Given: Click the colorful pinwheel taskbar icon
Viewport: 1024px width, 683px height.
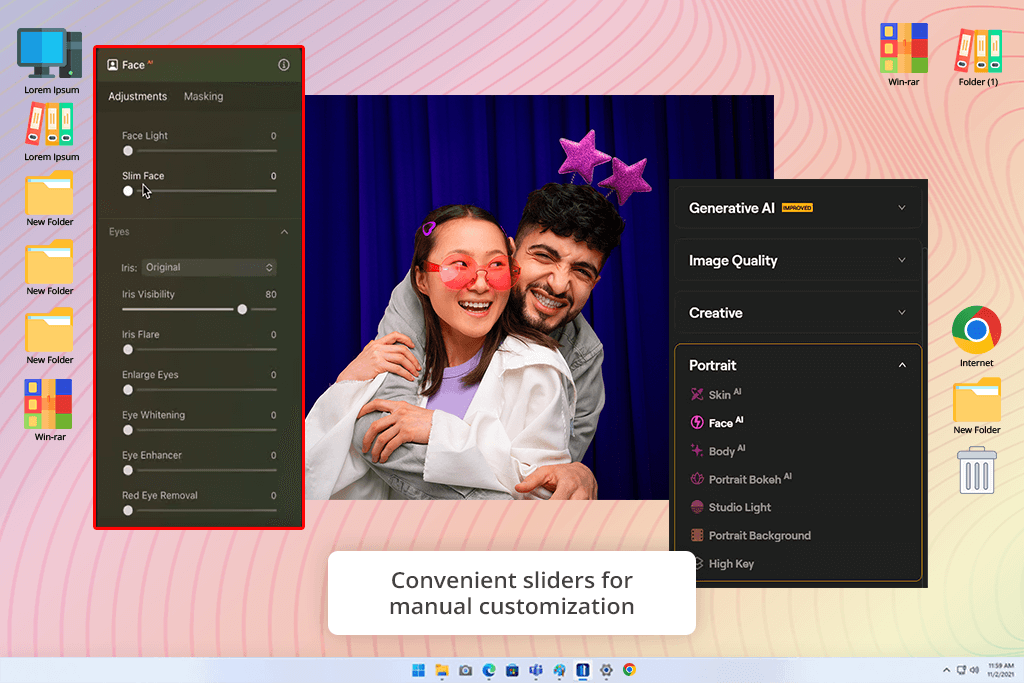Looking at the screenshot, I should (x=560, y=670).
